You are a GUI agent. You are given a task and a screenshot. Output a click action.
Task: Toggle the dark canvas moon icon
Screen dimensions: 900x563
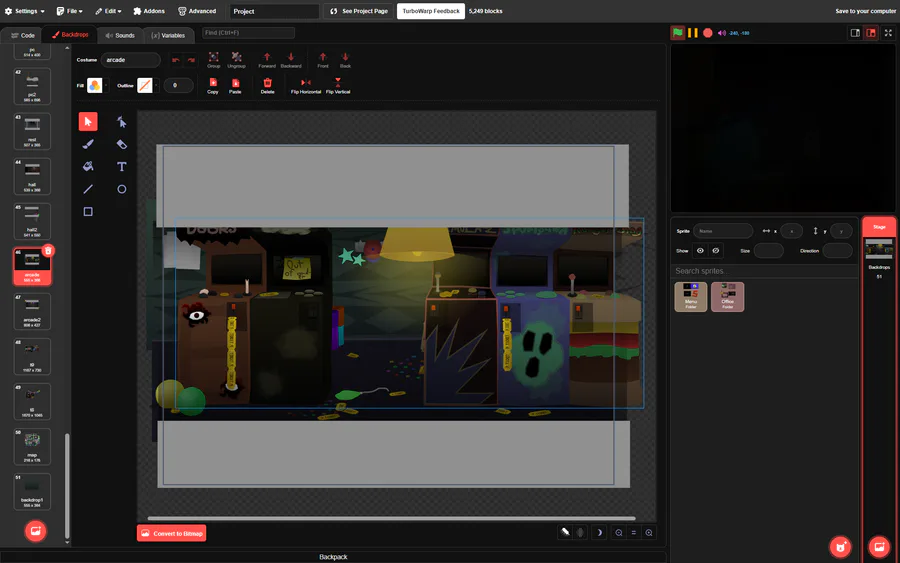[x=599, y=533]
